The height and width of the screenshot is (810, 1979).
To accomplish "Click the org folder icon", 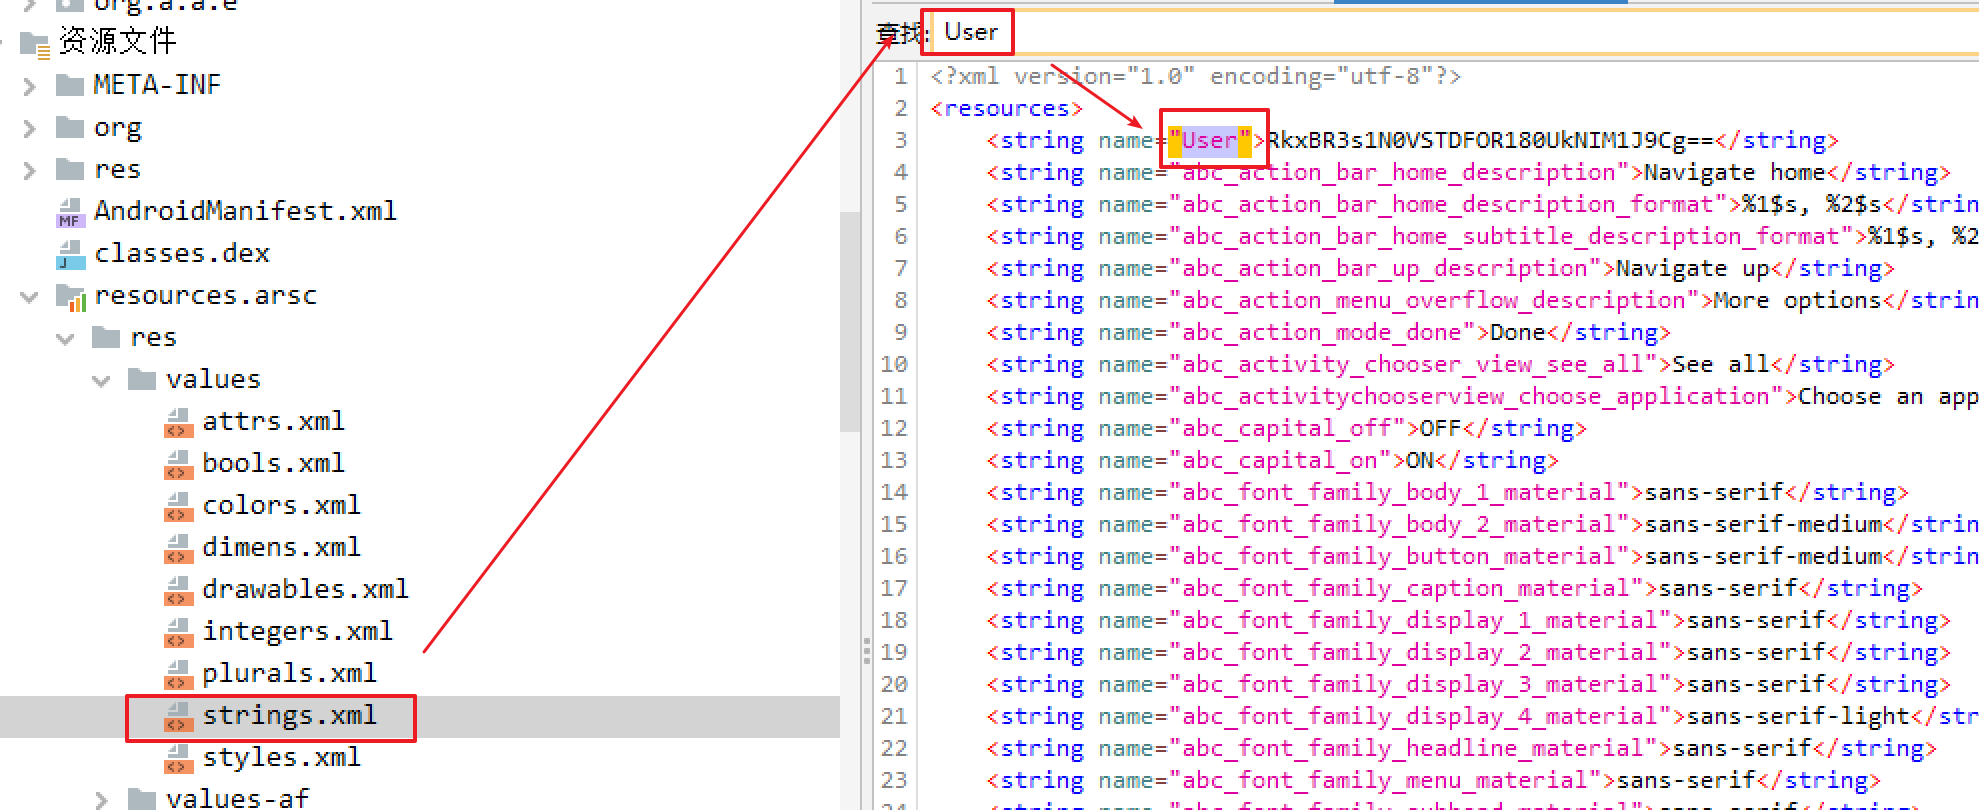I will pos(70,127).
